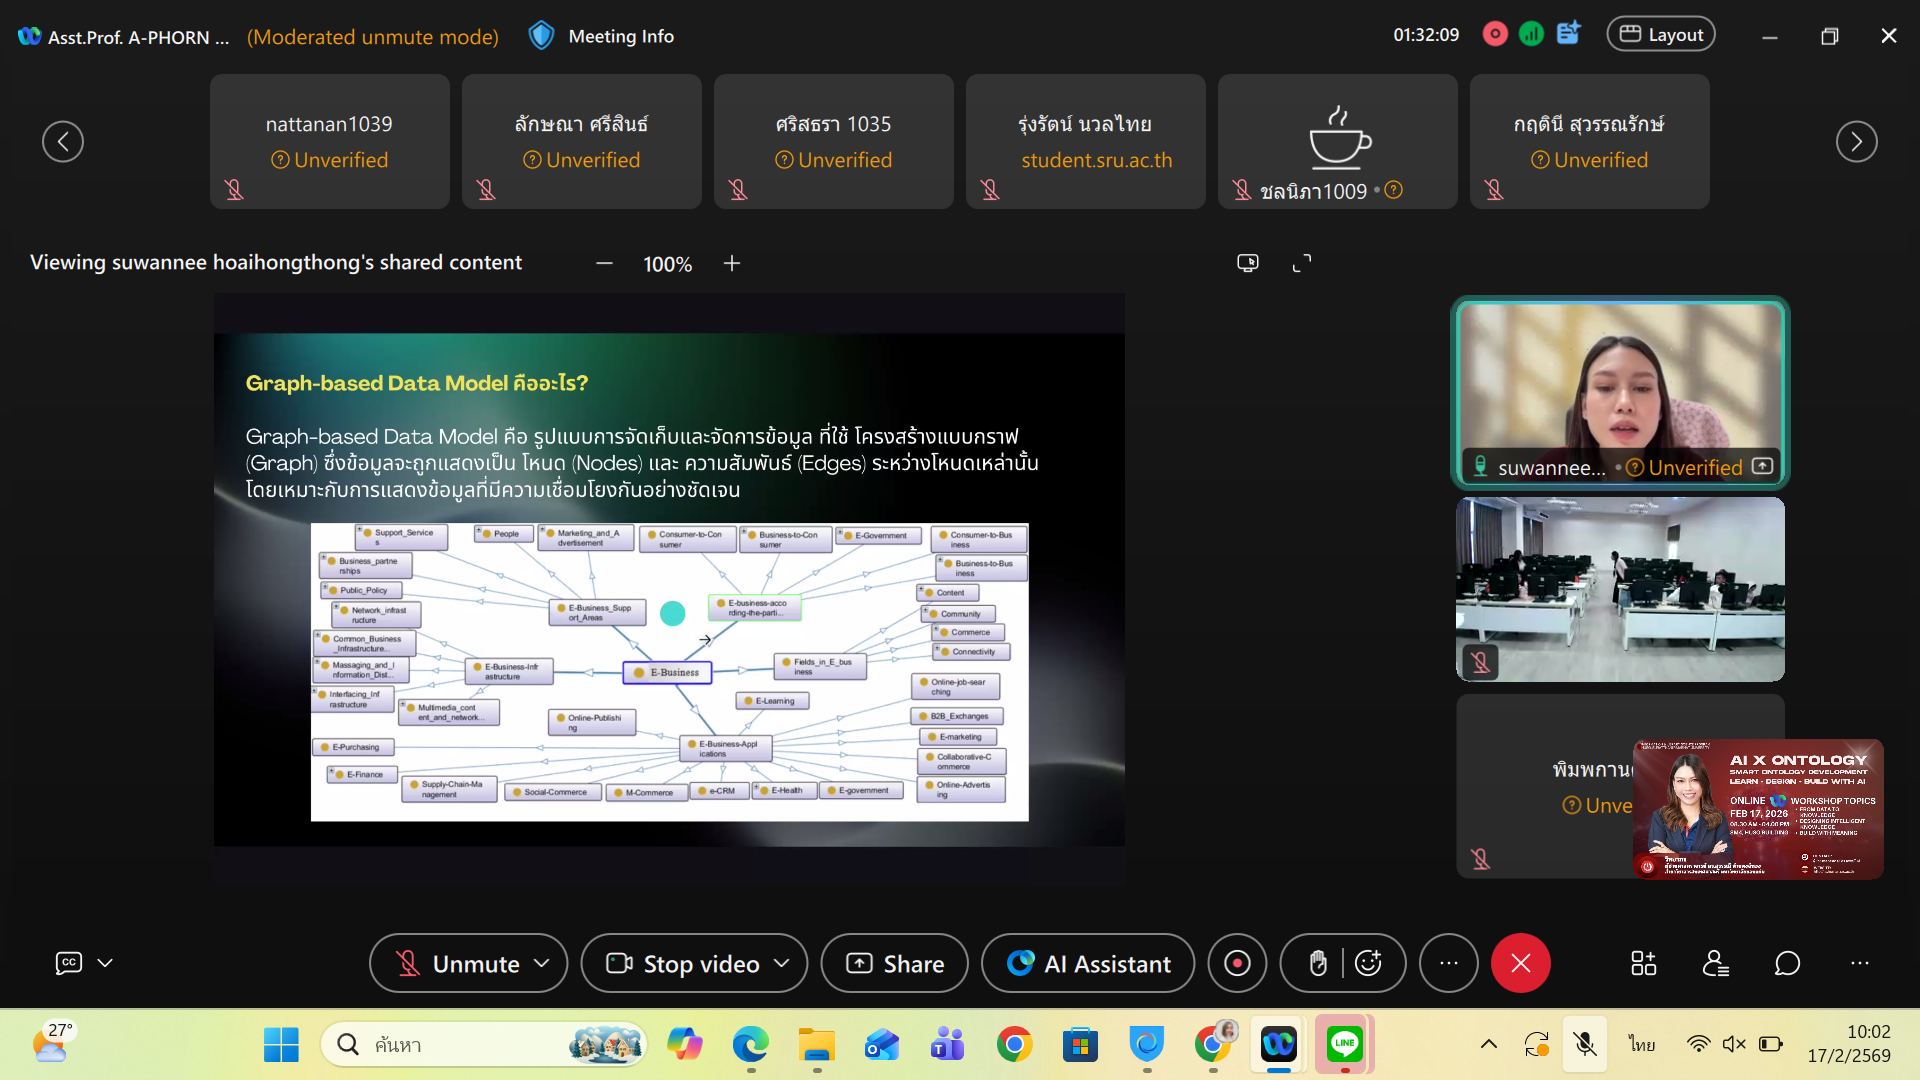This screenshot has height=1080, width=1920.
Task: Show next participants with right arrow
Action: (x=1856, y=141)
